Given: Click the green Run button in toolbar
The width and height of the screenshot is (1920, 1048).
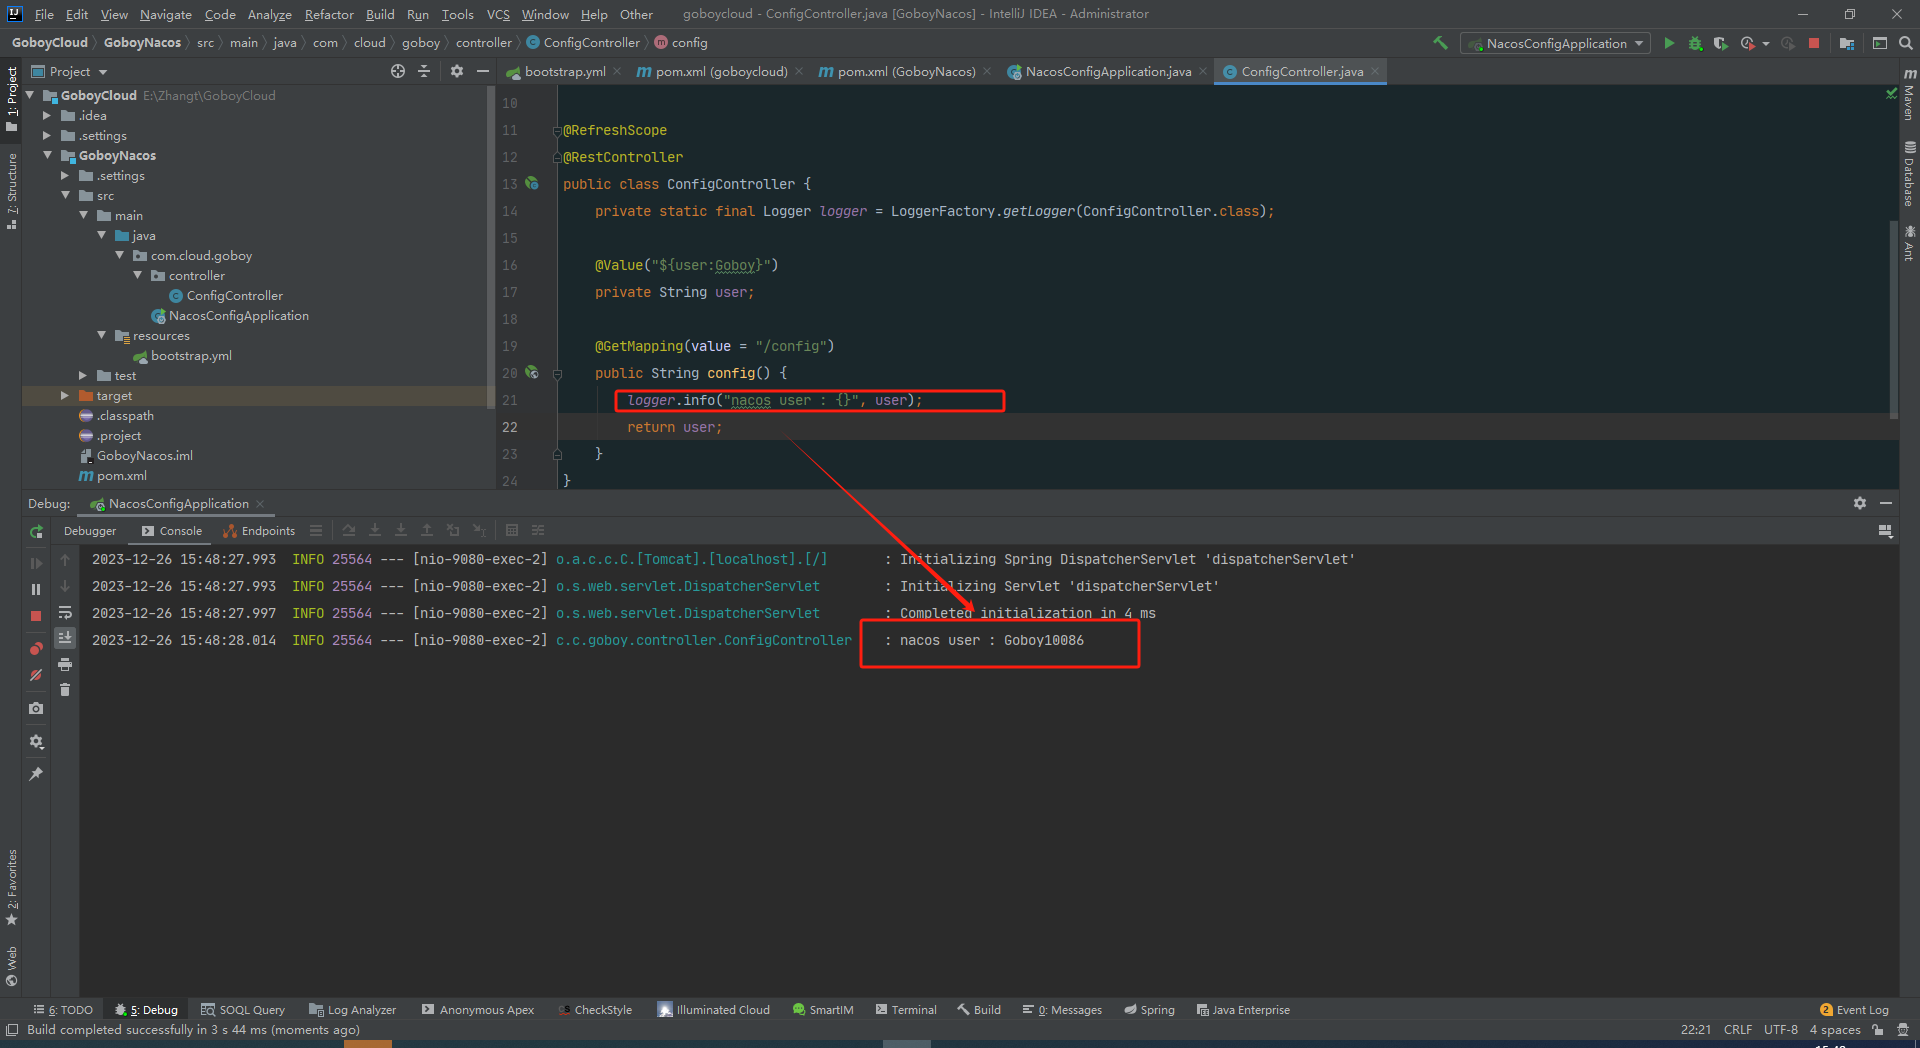Looking at the screenshot, I should point(1669,43).
